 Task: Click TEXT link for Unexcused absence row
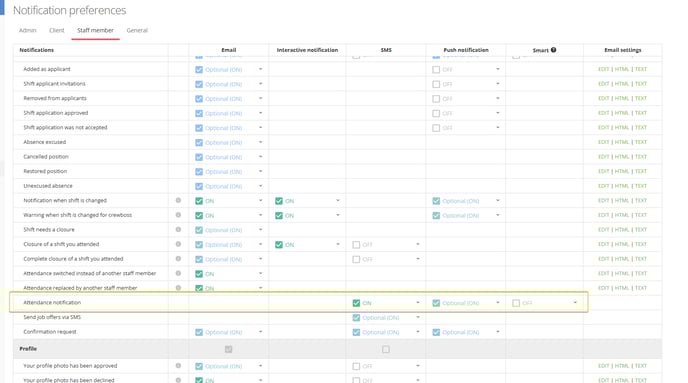[641, 186]
